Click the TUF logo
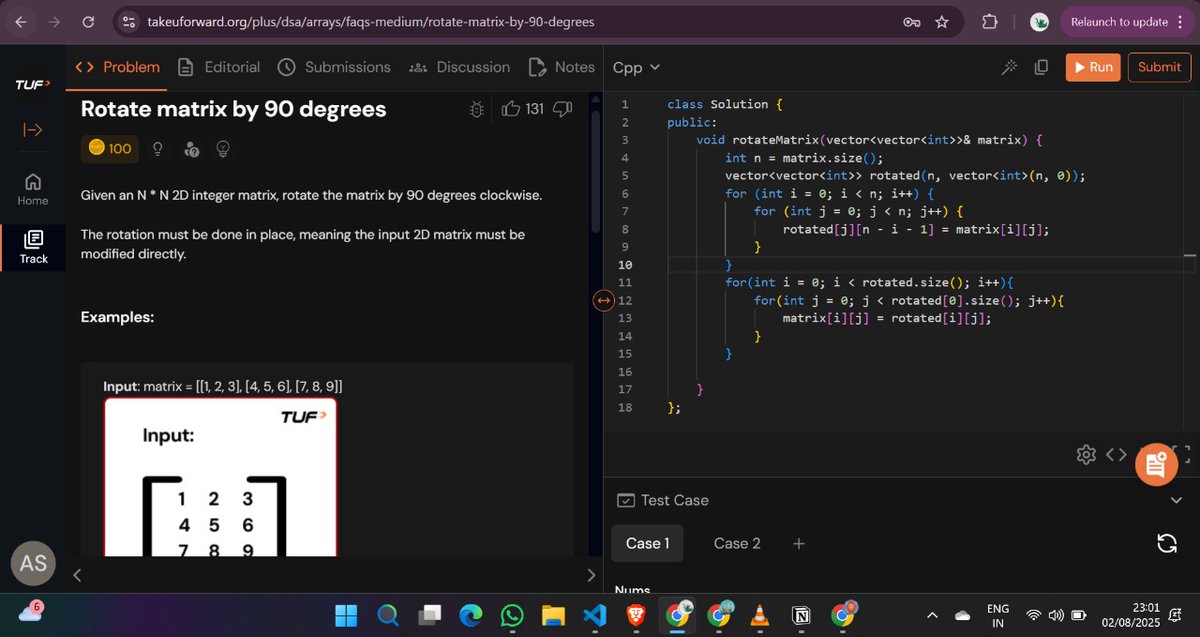 33,85
